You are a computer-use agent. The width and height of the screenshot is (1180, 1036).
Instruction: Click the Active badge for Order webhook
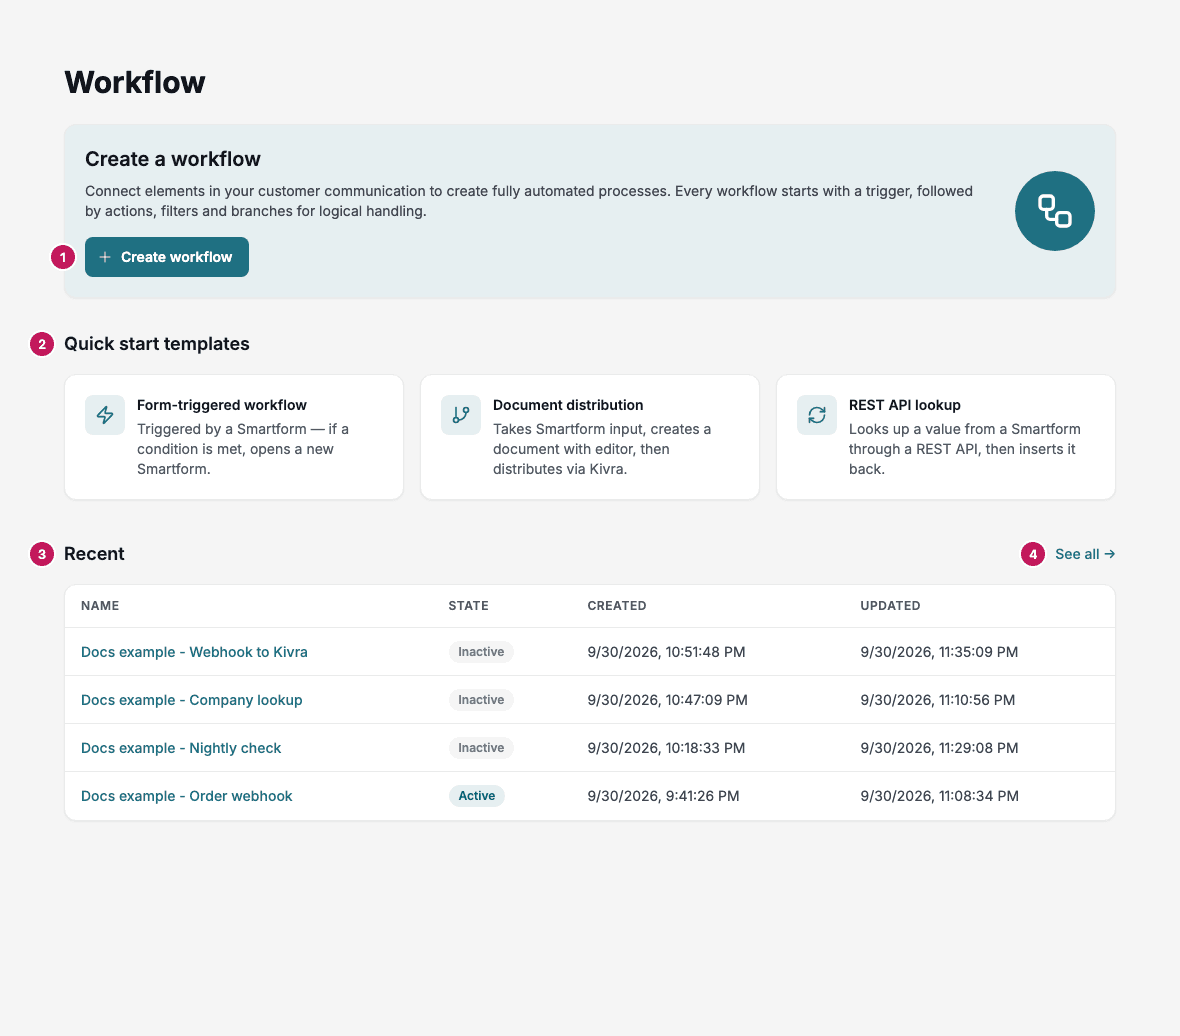pyautogui.click(x=476, y=796)
